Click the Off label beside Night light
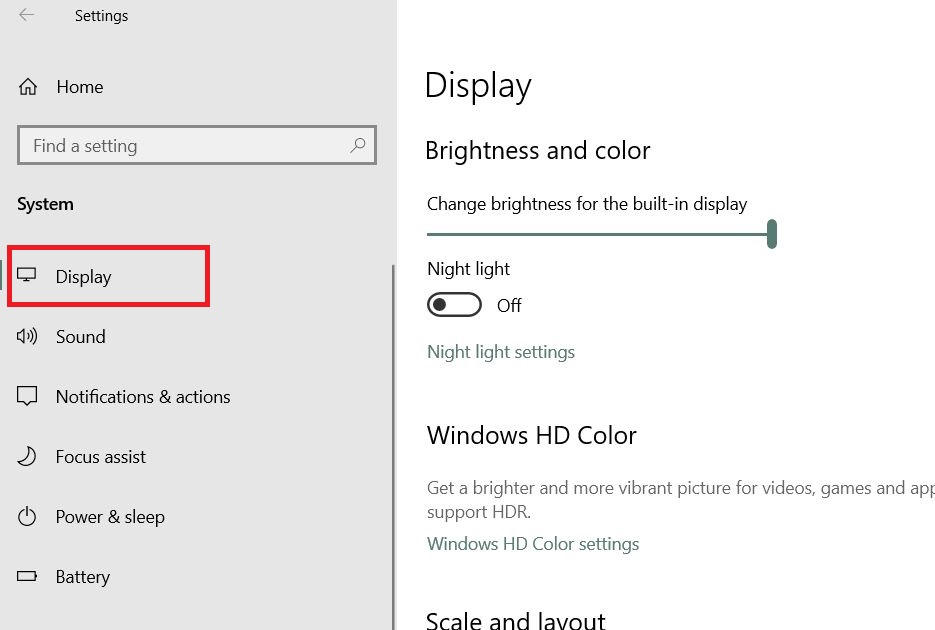Viewport: 935px width, 630px height. 509,306
